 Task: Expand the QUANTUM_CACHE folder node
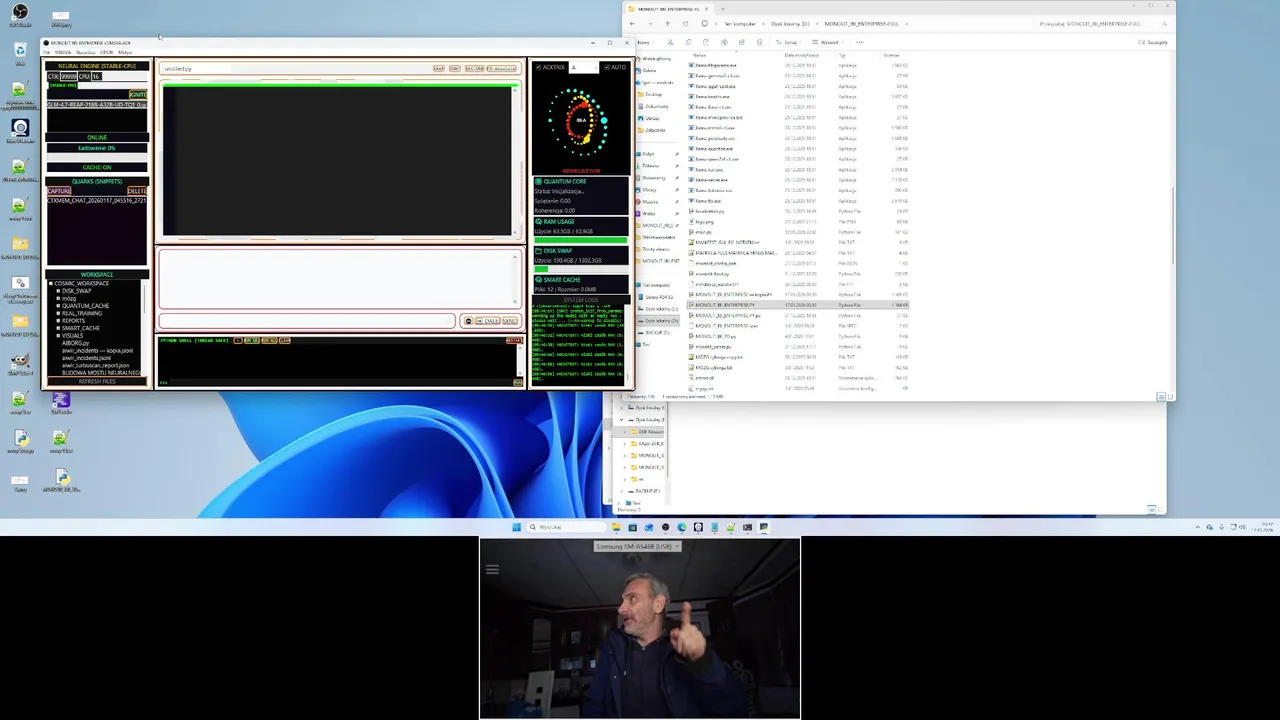pyautogui.click(x=58, y=306)
